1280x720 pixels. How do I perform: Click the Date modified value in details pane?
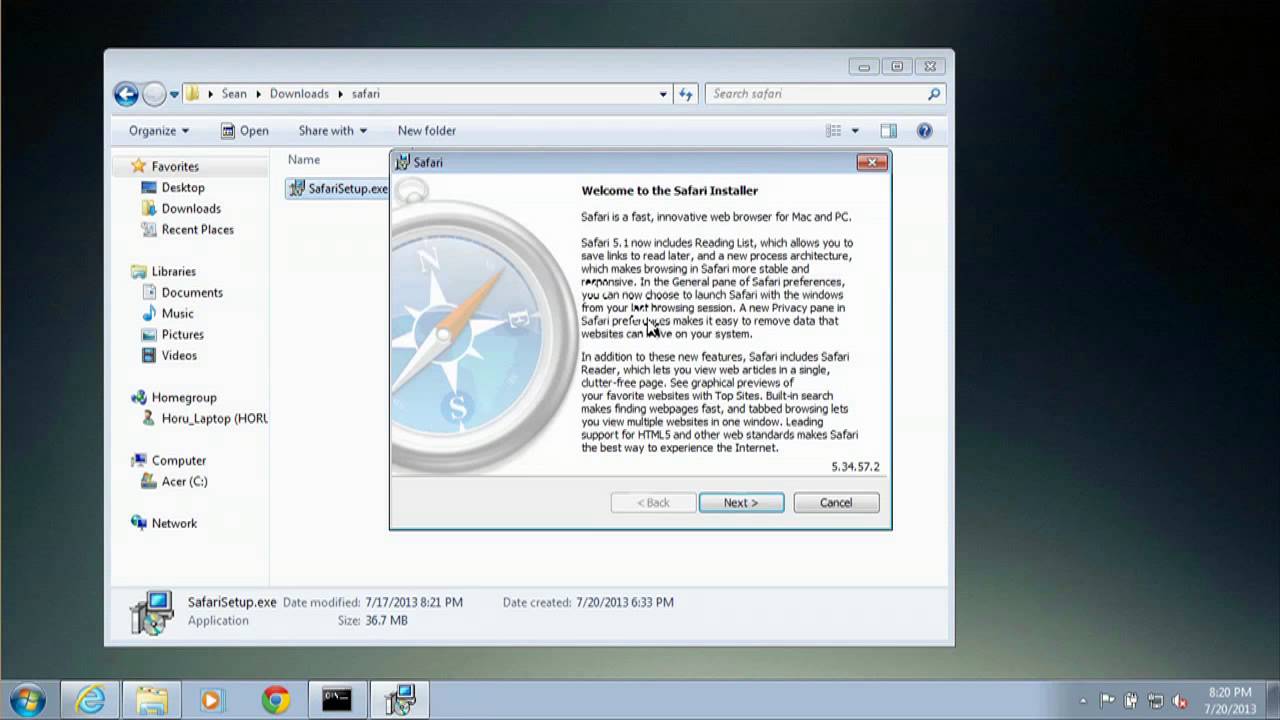[414, 603]
